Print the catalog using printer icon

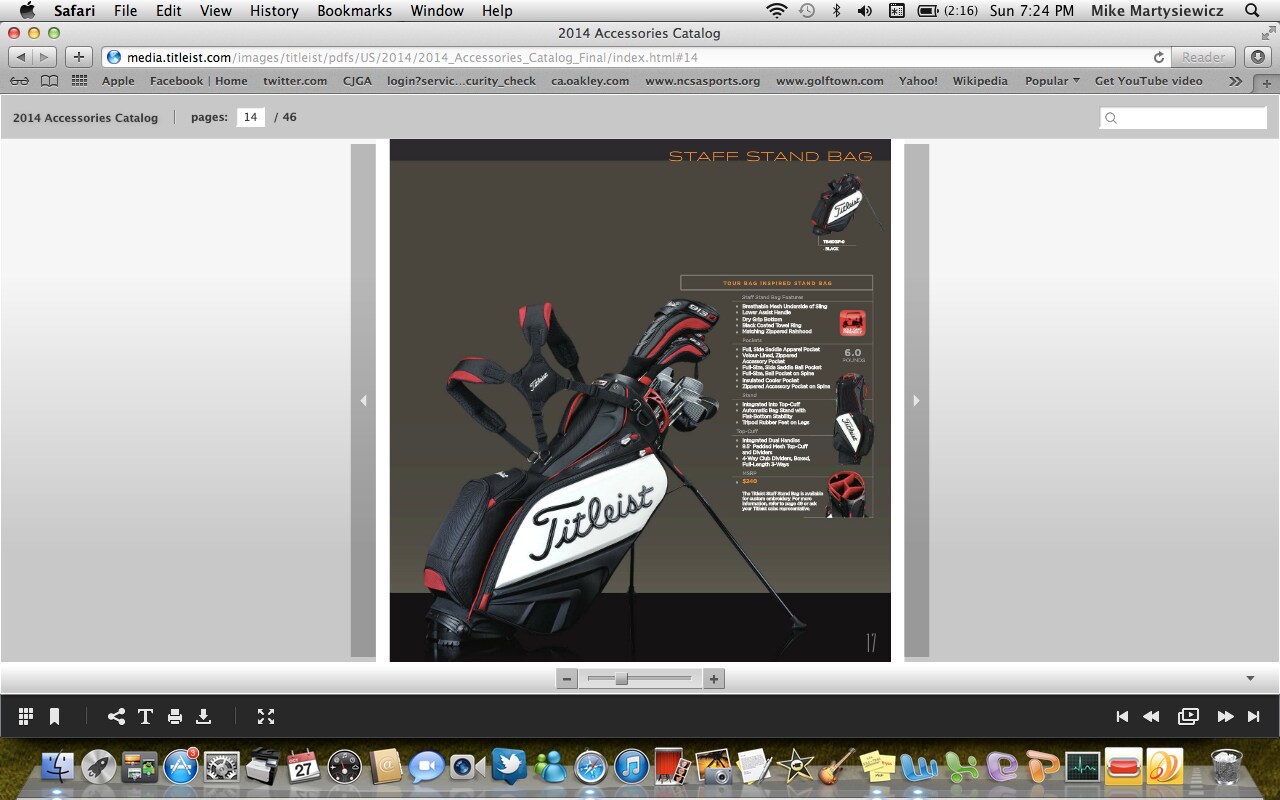175,716
